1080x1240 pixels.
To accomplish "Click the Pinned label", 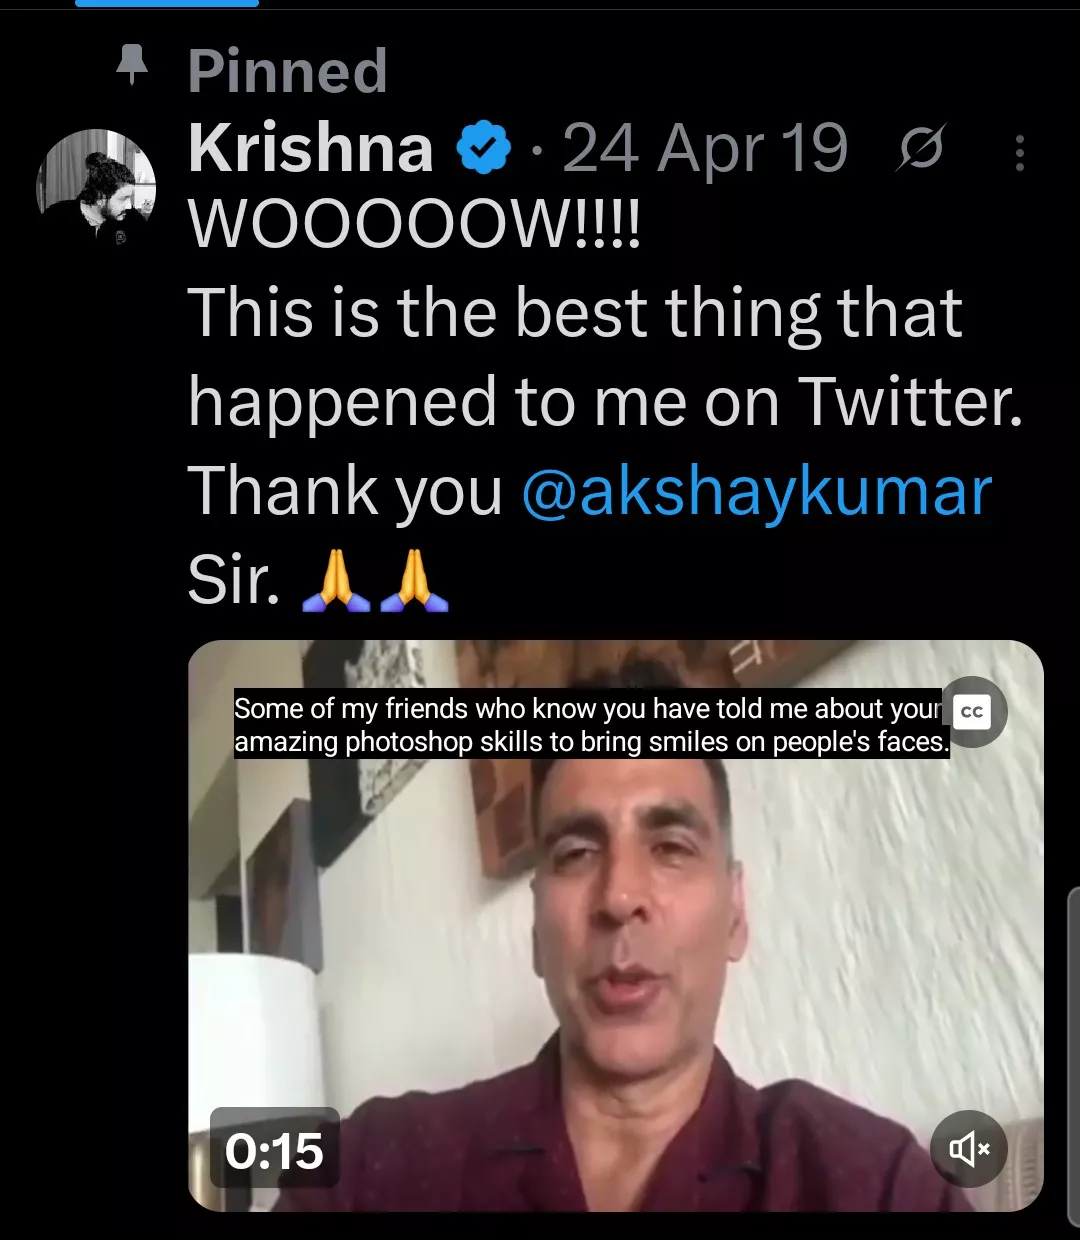I will (x=287, y=71).
